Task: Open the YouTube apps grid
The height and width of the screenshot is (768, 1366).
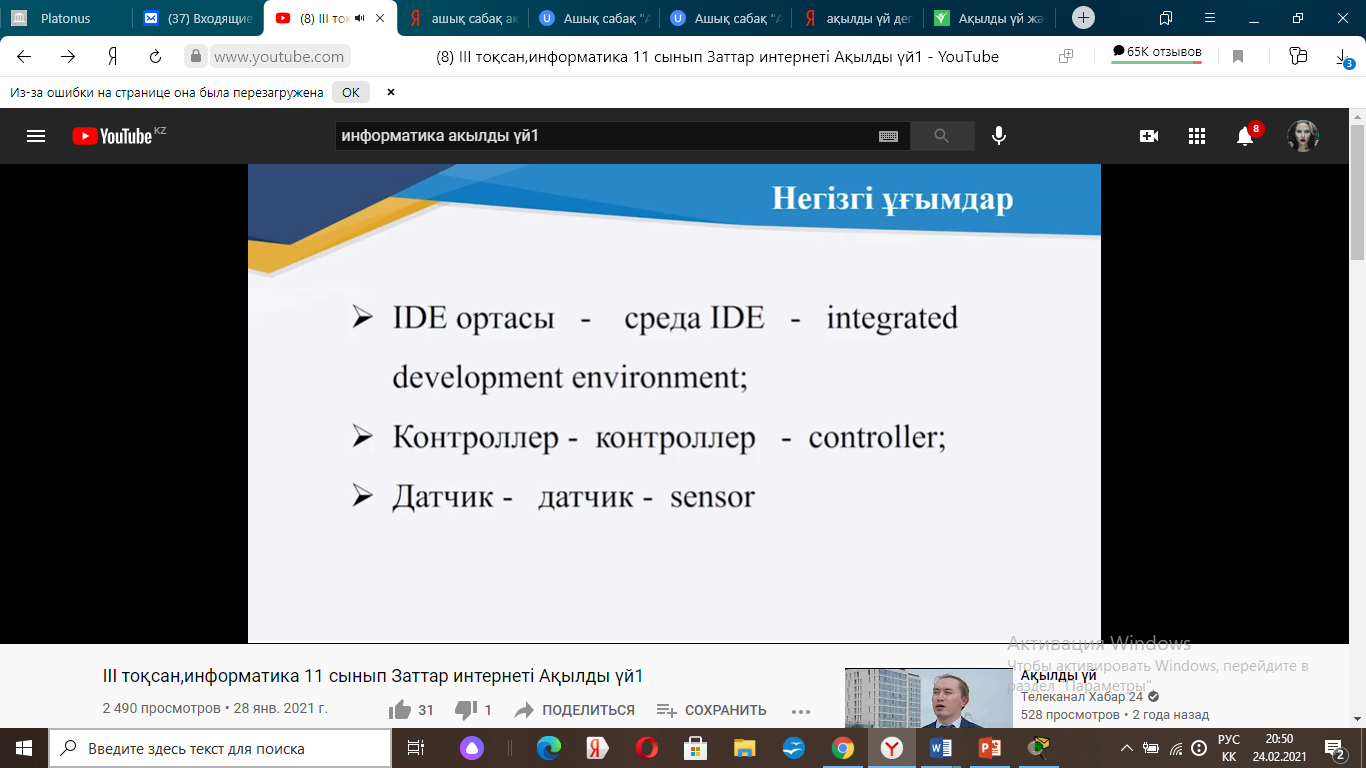Action: click(x=1197, y=136)
